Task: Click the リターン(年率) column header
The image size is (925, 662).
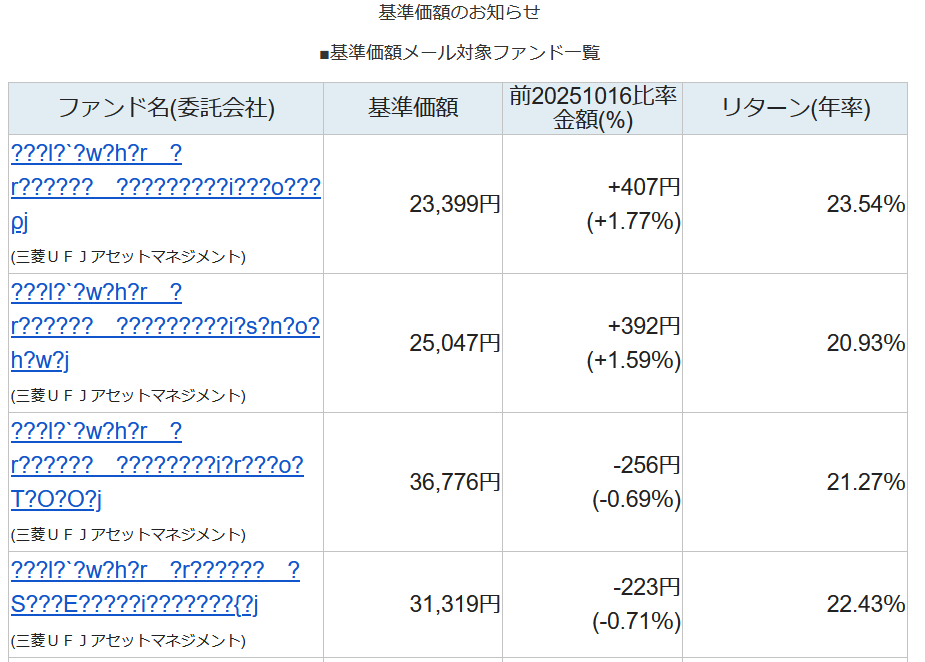Action: click(x=795, y=108)
